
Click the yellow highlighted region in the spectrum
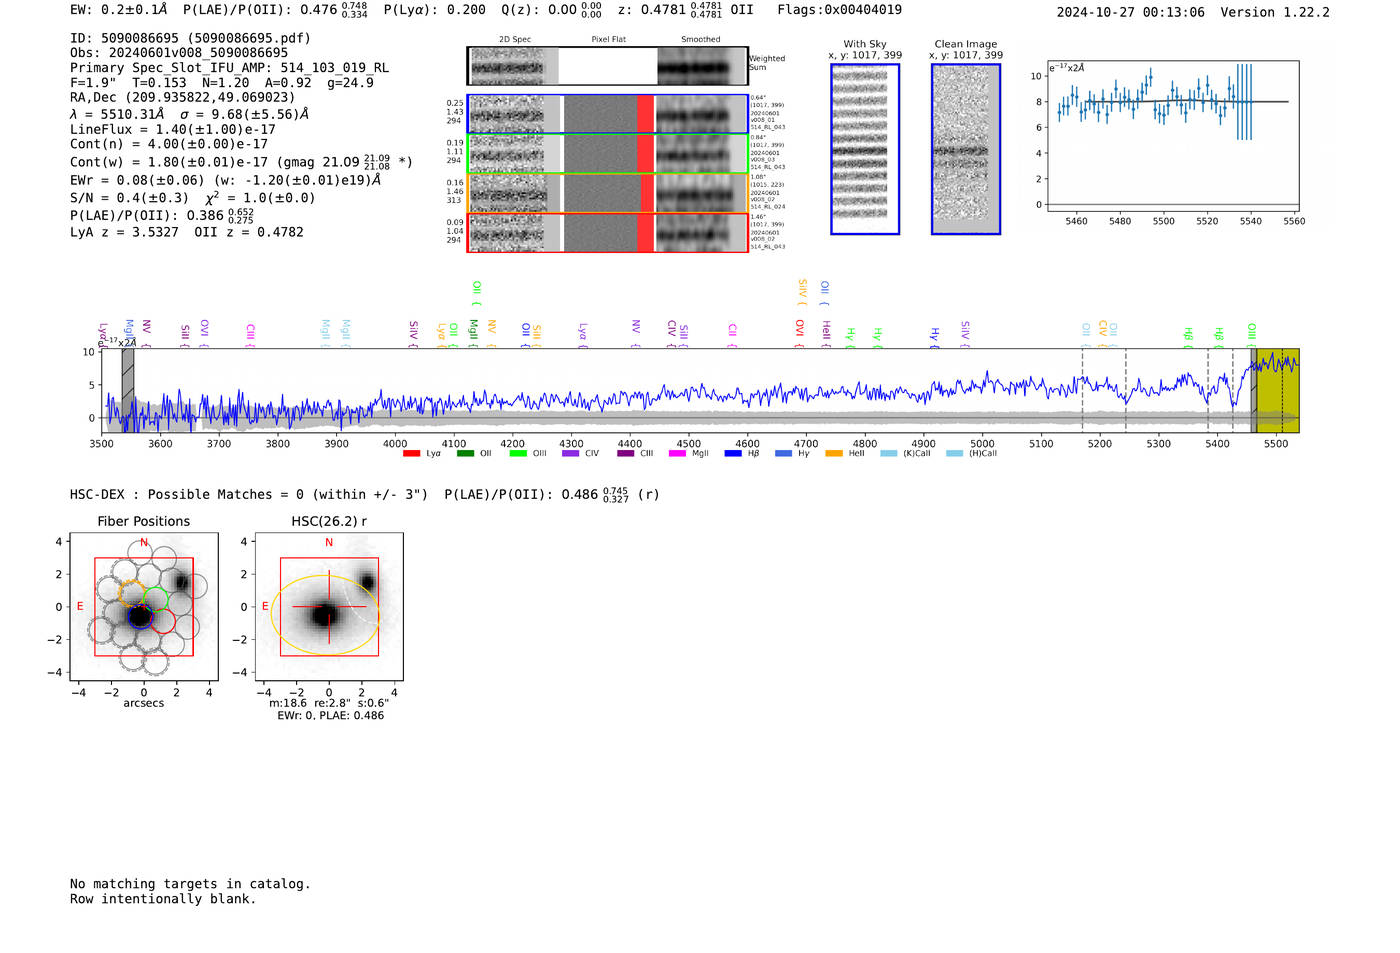tap(1278, 390)
